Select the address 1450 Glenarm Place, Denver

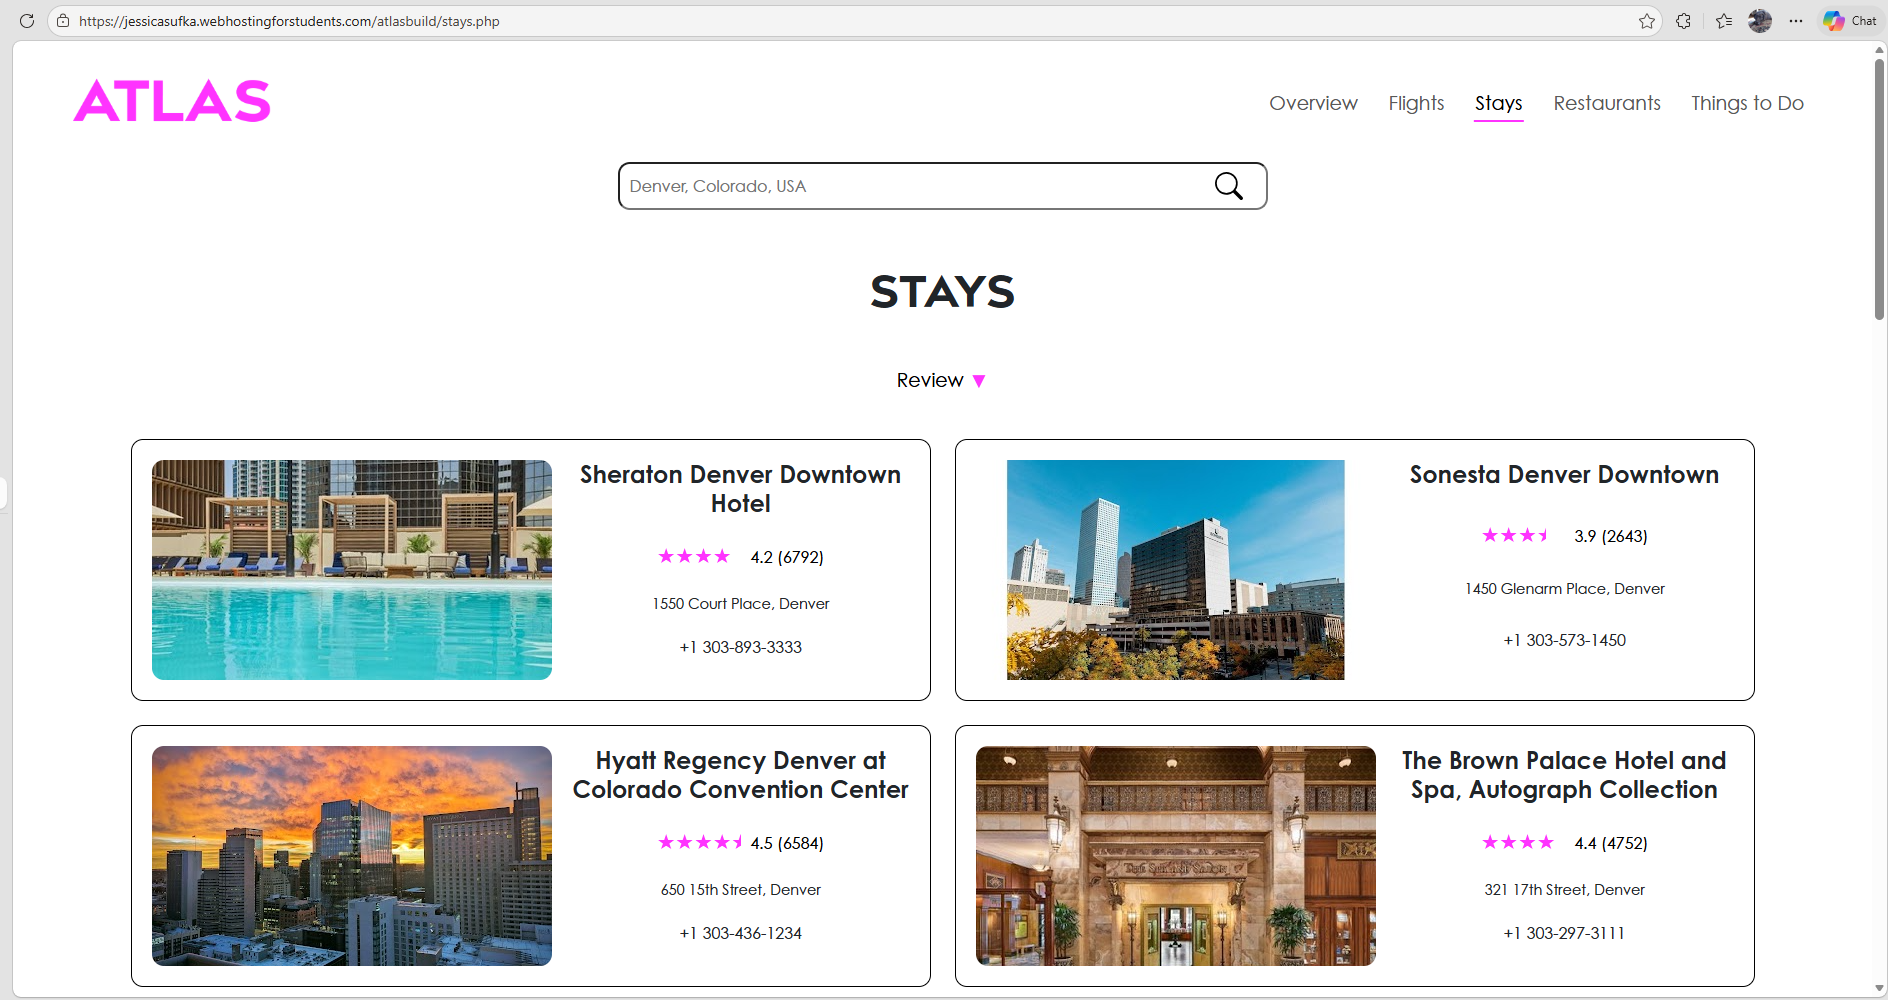click(1565, 589)
